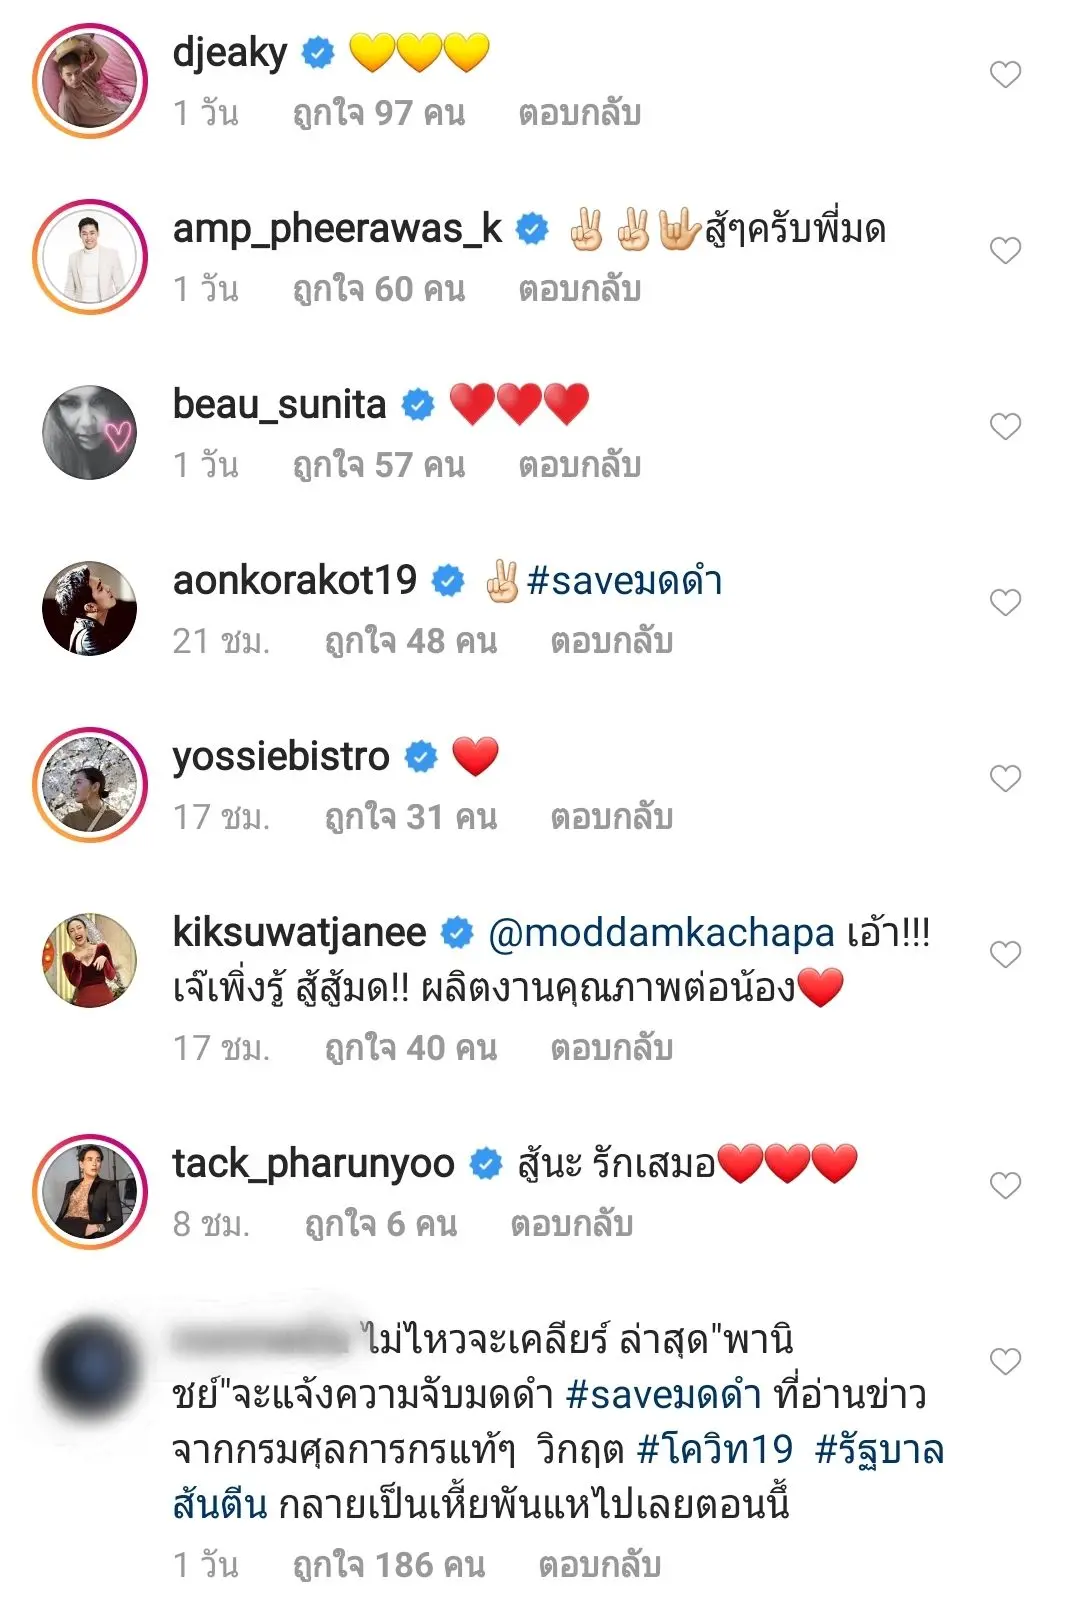
Task: View 186 likes on the last comment
Action: click(x=389, y=1565)
